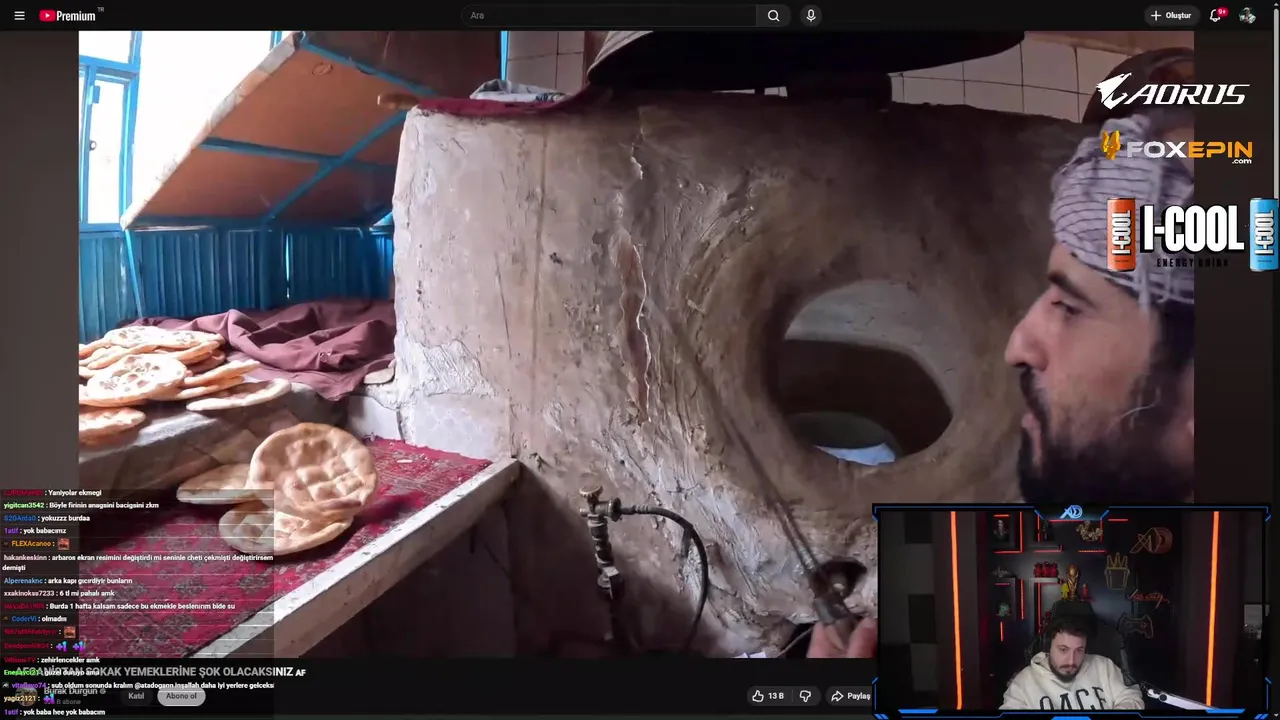Select chat message 'zehirlencekler amk'

[69, 660]
